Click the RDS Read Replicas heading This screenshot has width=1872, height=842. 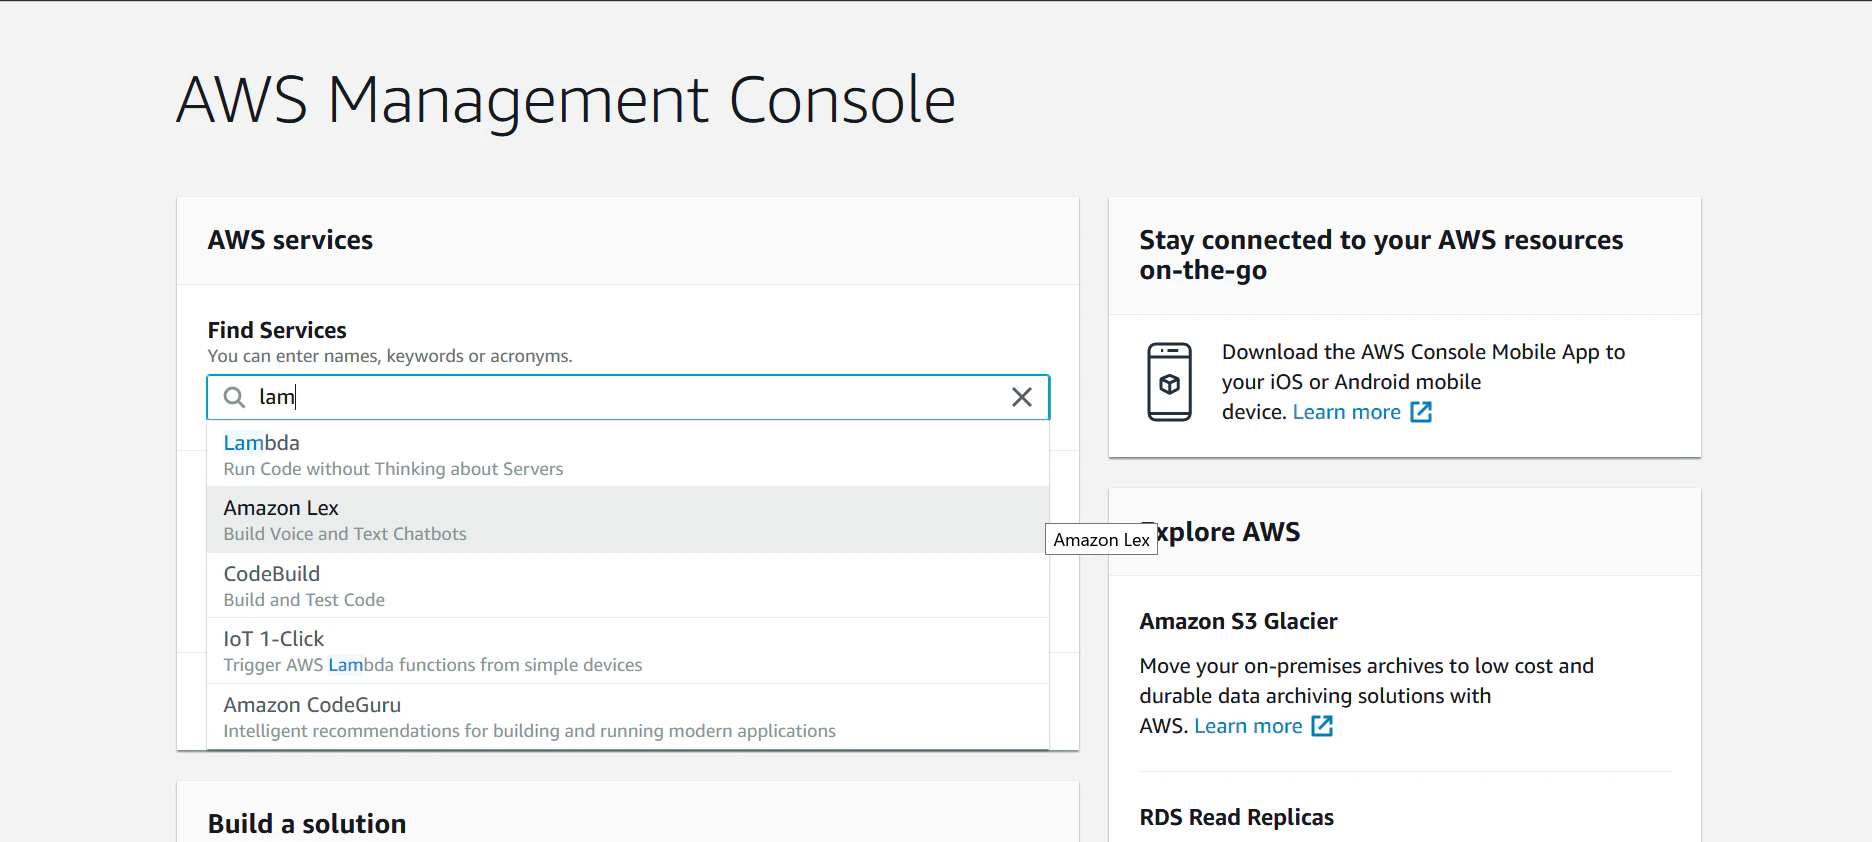point(1236,817)
